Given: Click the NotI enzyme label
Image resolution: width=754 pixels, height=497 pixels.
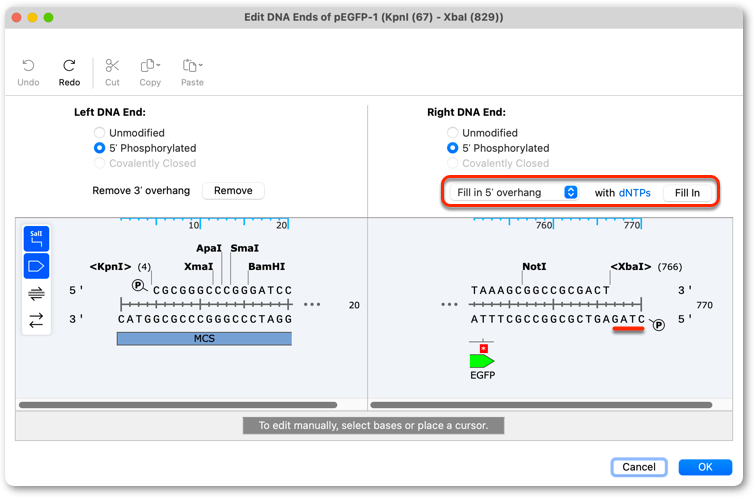Looking at the screenshot, I should pyautogui.click(x=534, y=267).
